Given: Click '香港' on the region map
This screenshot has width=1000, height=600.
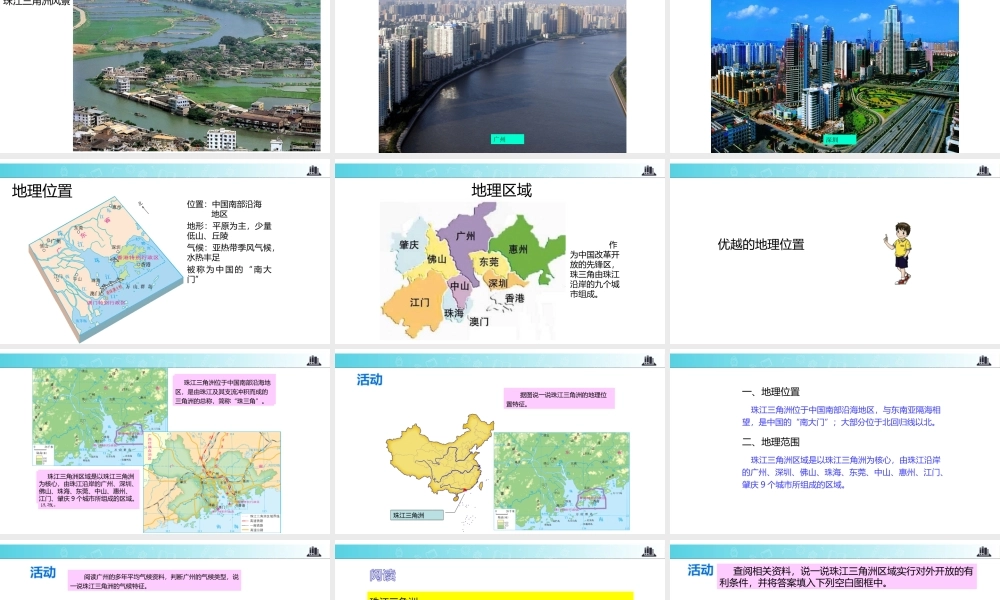Looking at the screenshot, I should point(515,298).
